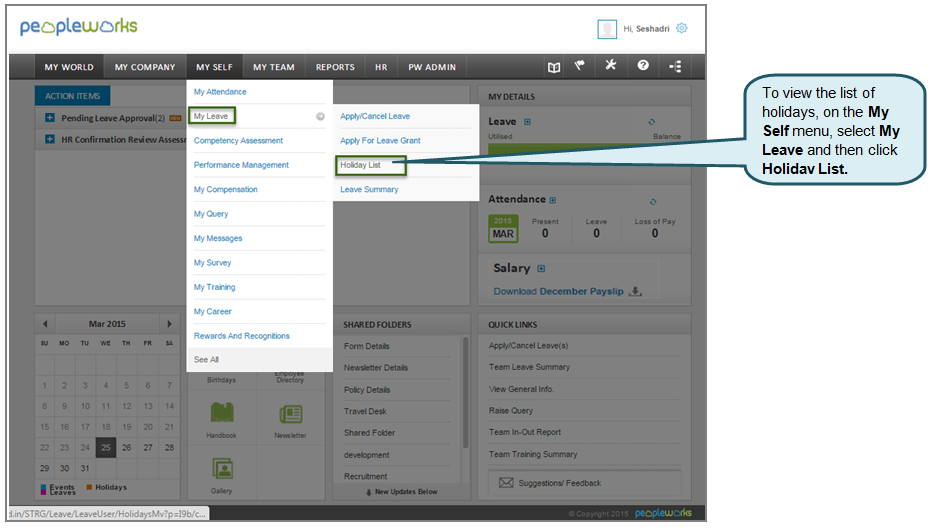This screenshot has width=935, height=528.
Task: Select My Compensation menu entry
Action: pyautogui.click(x=225, y=190)
